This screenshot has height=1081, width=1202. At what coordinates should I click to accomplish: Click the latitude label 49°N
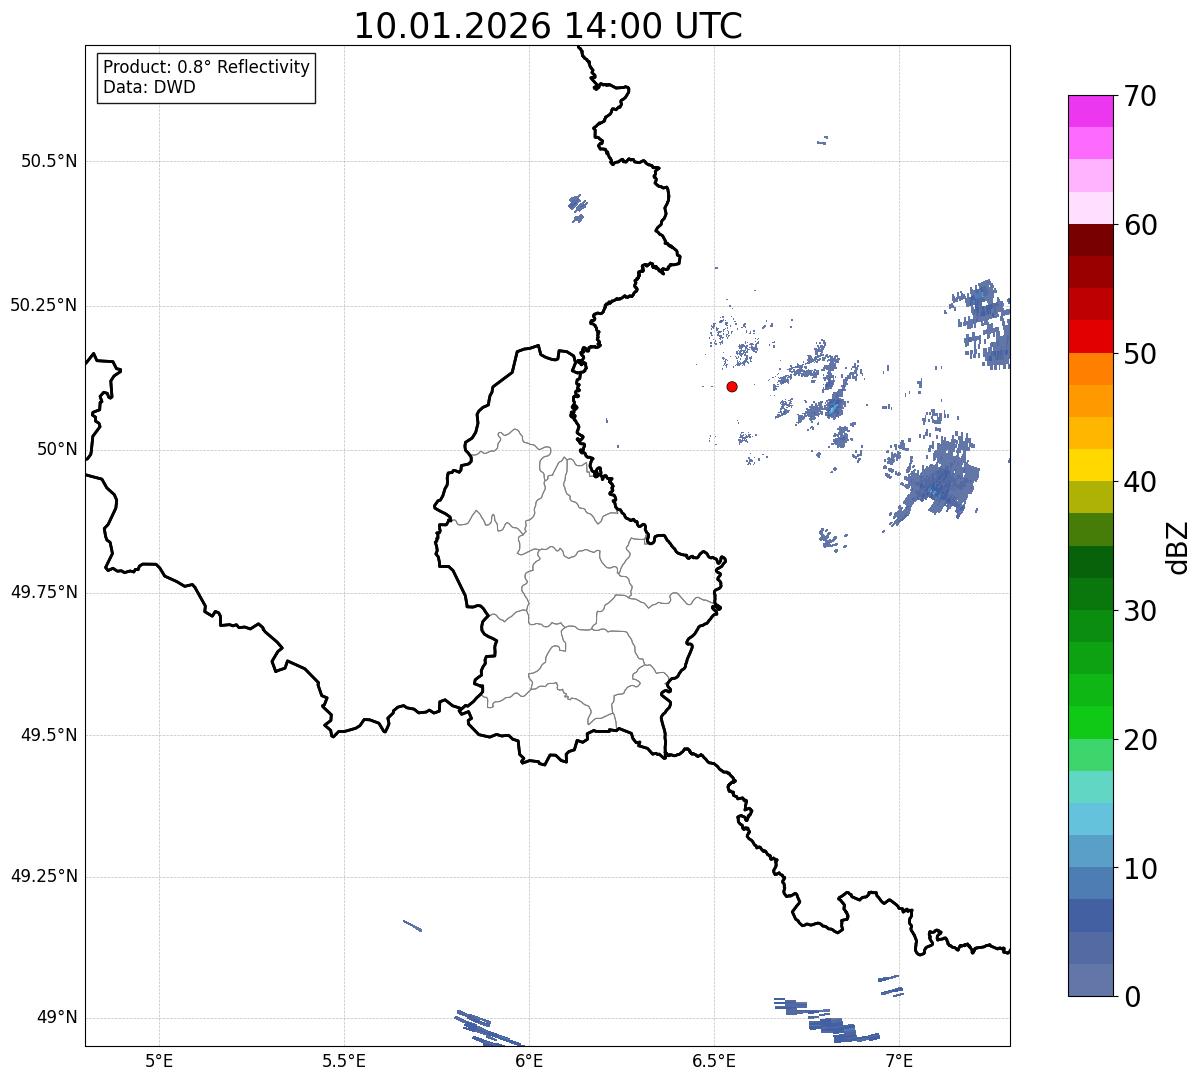point(57,1018)
